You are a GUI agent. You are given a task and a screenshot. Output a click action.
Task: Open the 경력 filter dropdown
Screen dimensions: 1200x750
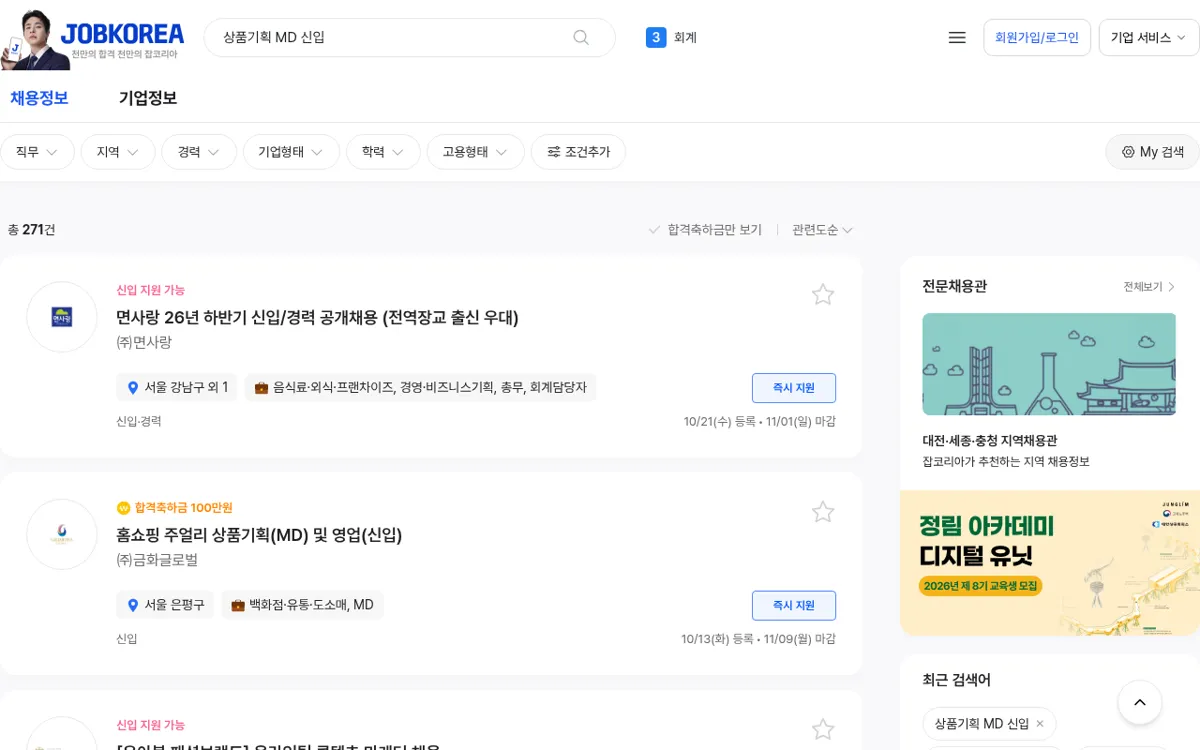click(x=199, y=152)
